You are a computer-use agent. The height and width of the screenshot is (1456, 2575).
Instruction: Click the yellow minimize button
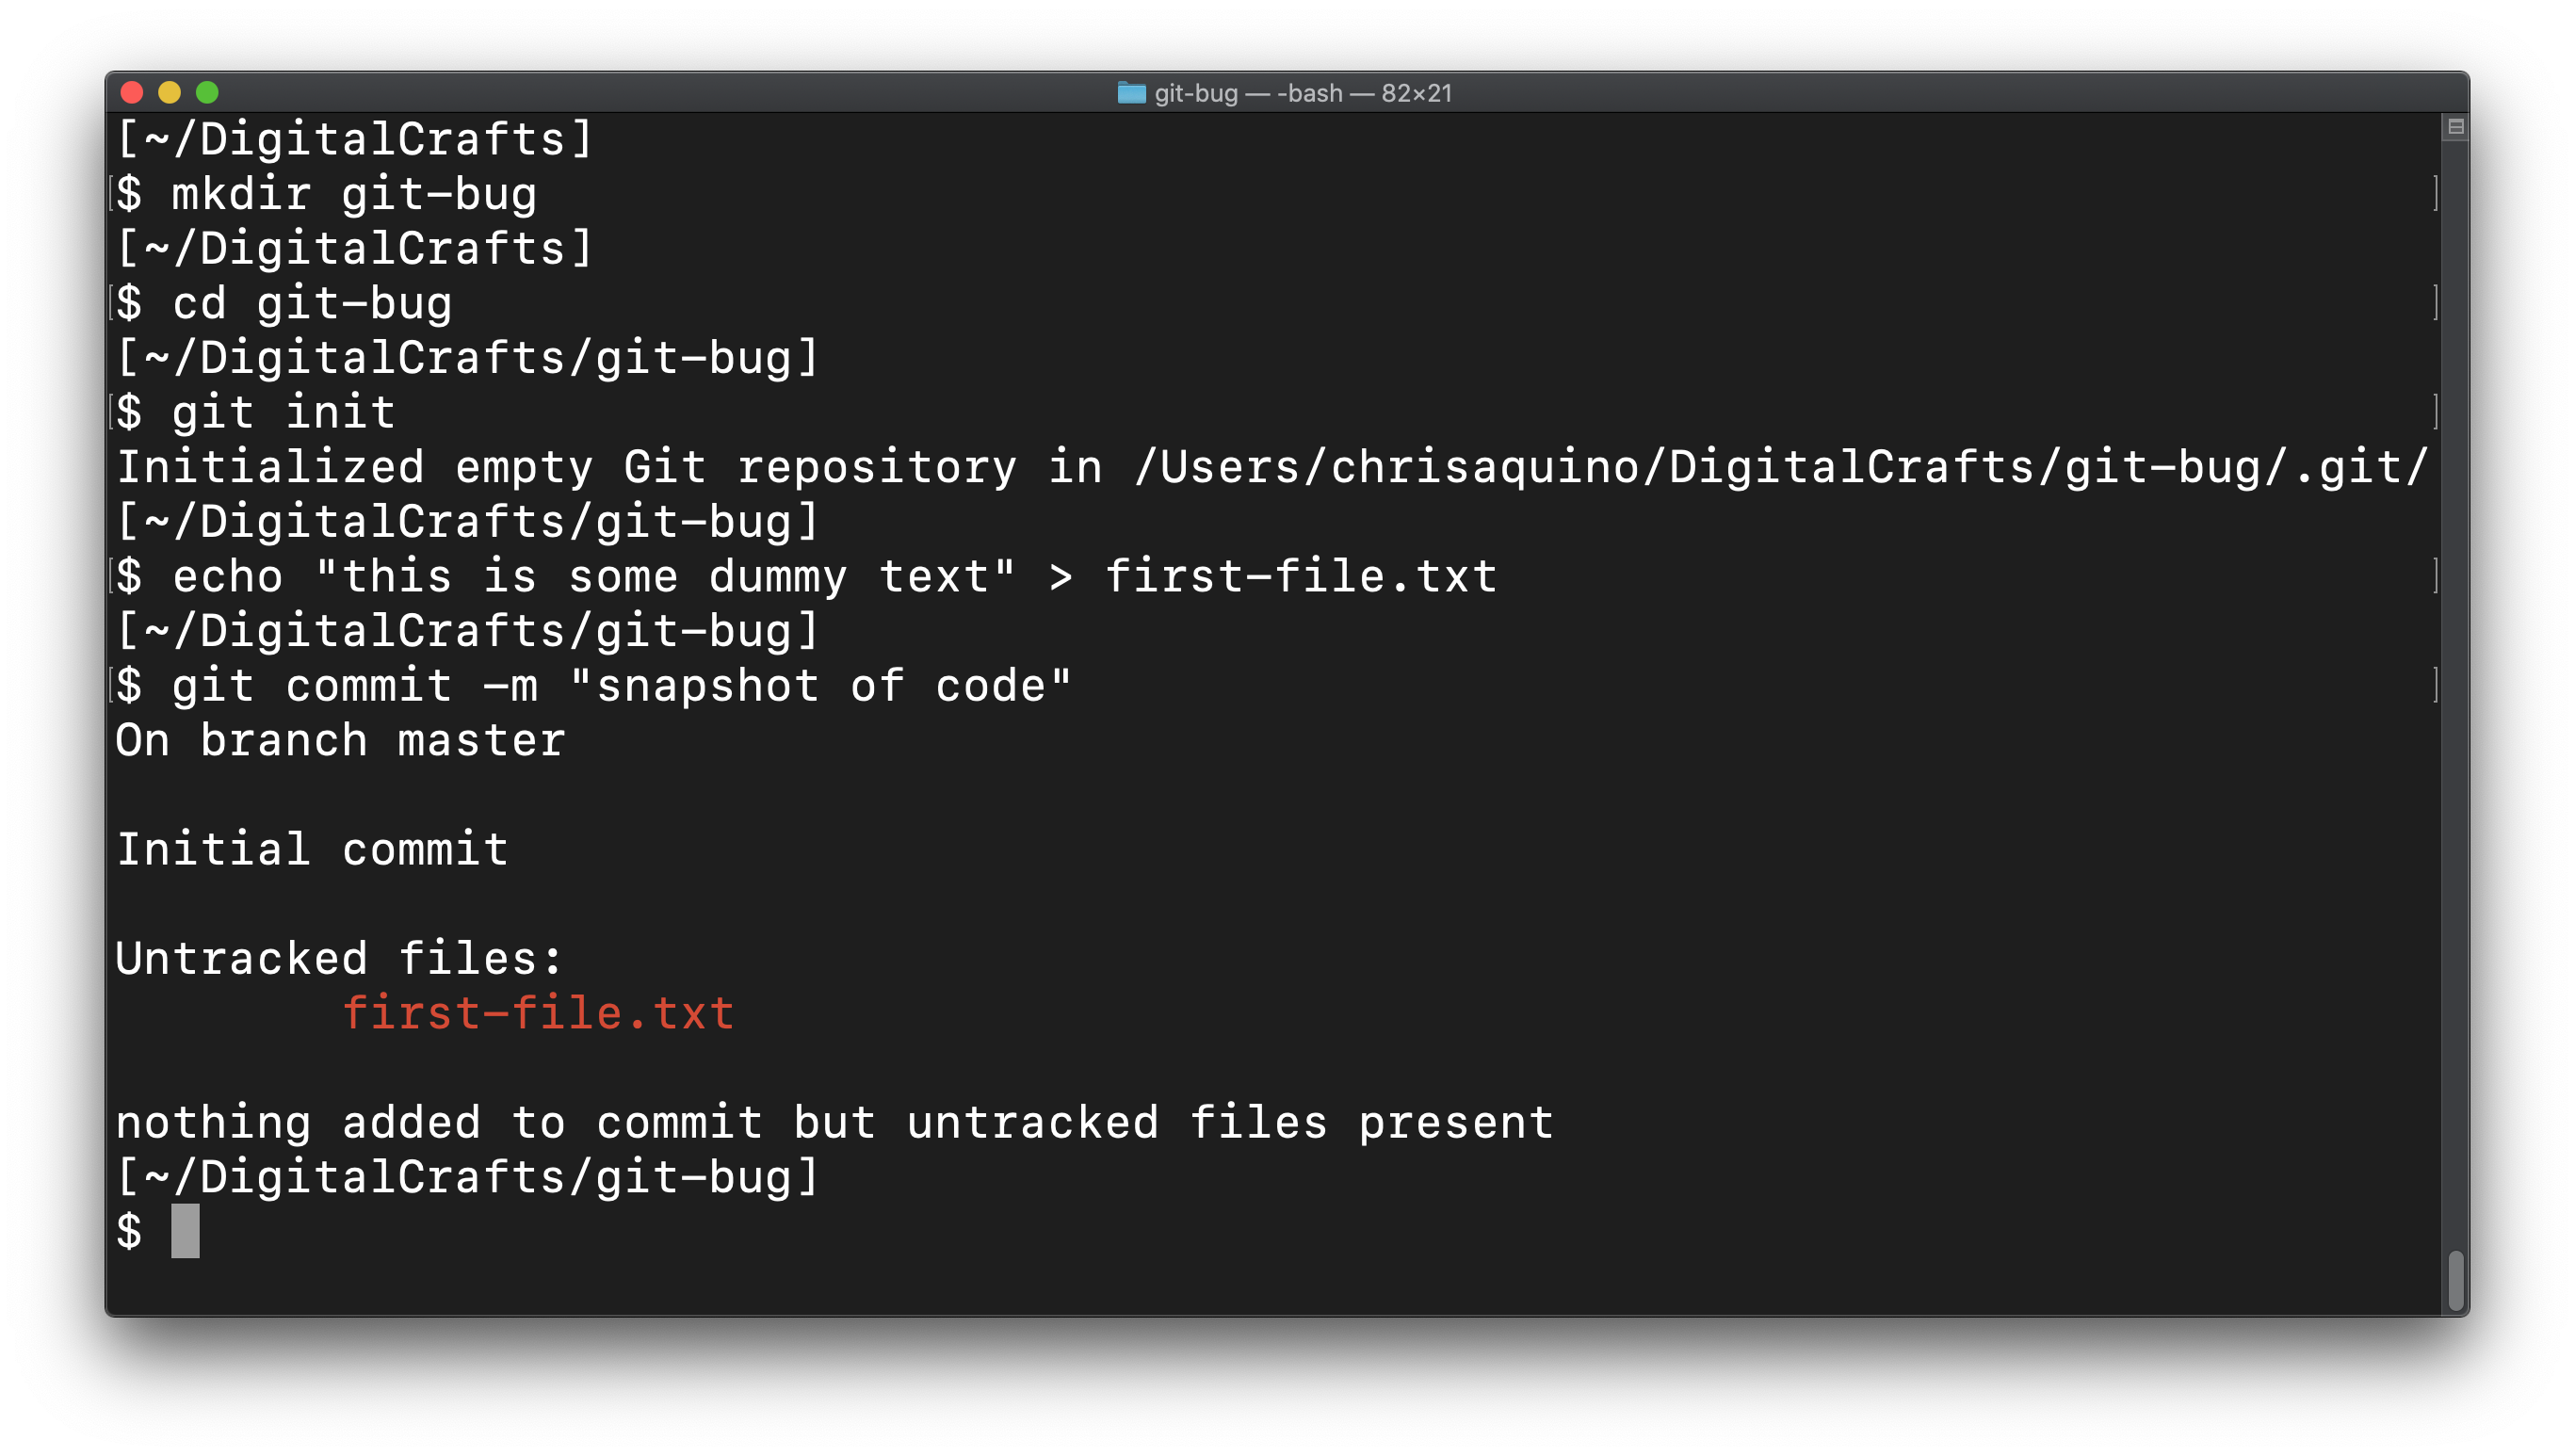170,93
